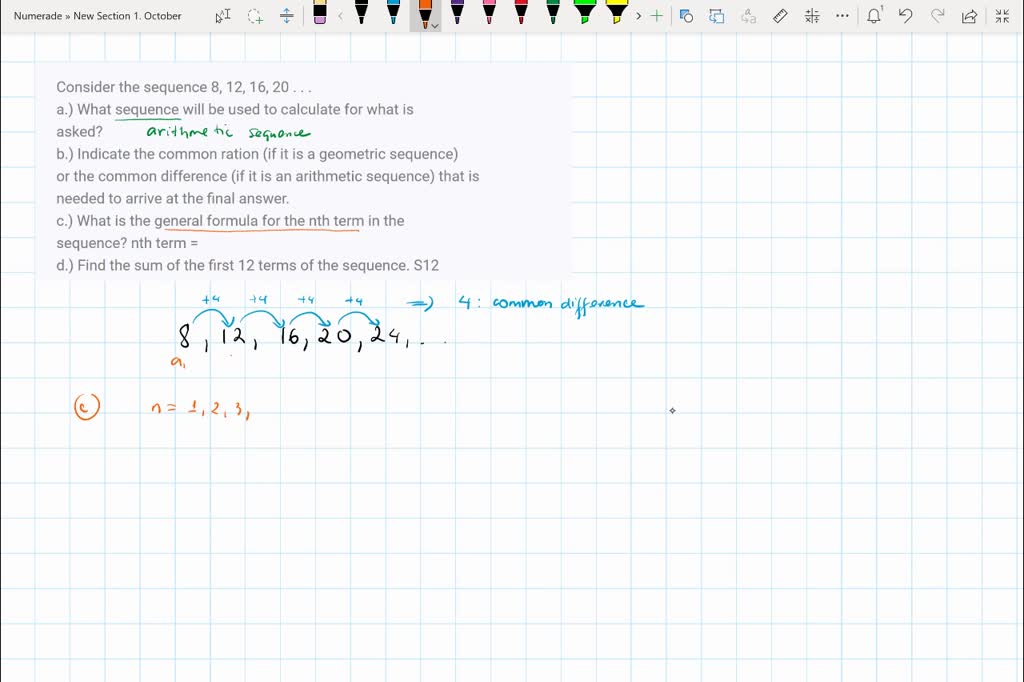
Task: Redo the undone action
Action: [x=937, y=15]
